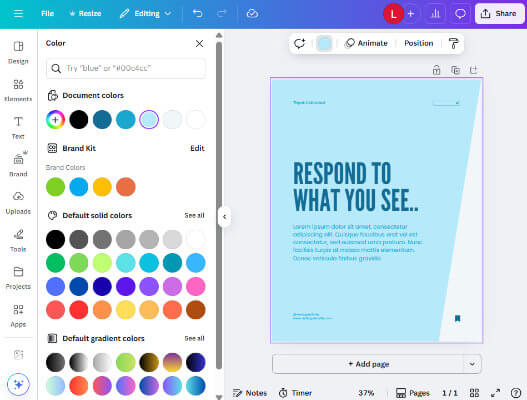
Task: Select the dark blue document color
Action: pyautogui.click(x=102, y=119)
